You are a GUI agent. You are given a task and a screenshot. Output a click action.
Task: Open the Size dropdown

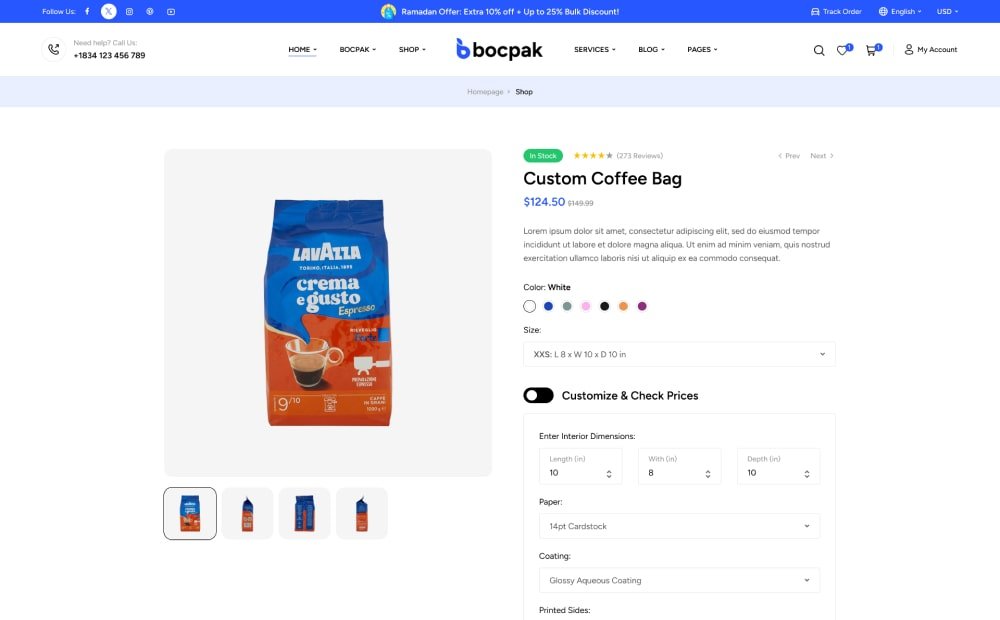click(679, 354)
